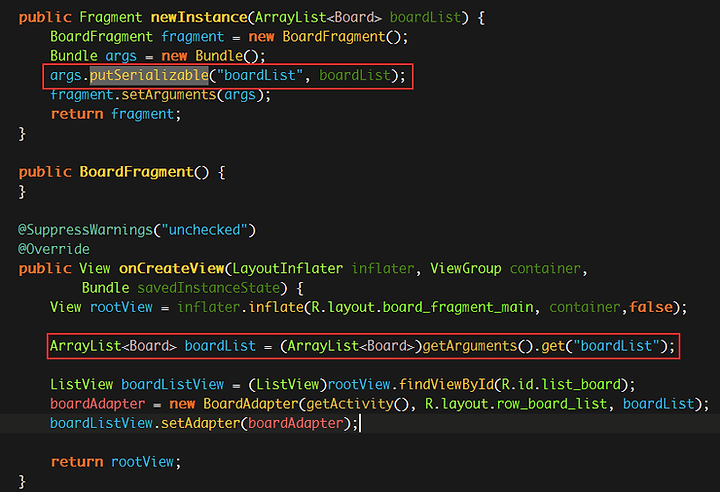This screenshot has height=492, width=720.
Task: Click the "unchecked" string literal
Action: coord(204,230)
